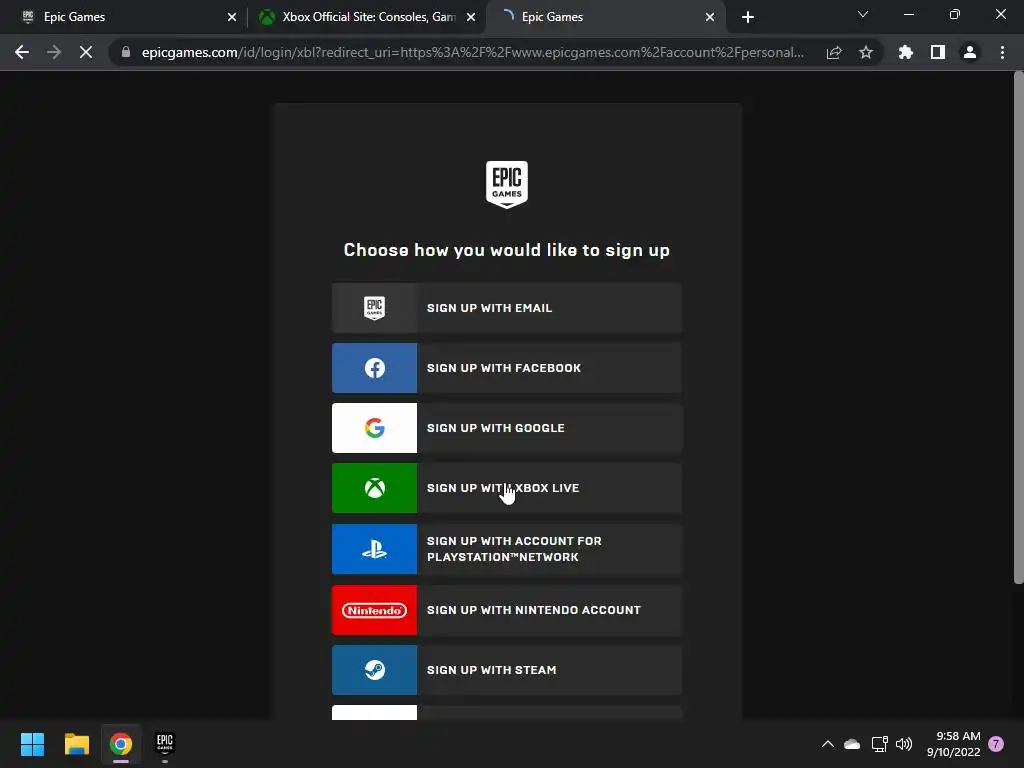Select the loading Epic Games tab
1024x768 pixels.
click(x=604, y=17)
